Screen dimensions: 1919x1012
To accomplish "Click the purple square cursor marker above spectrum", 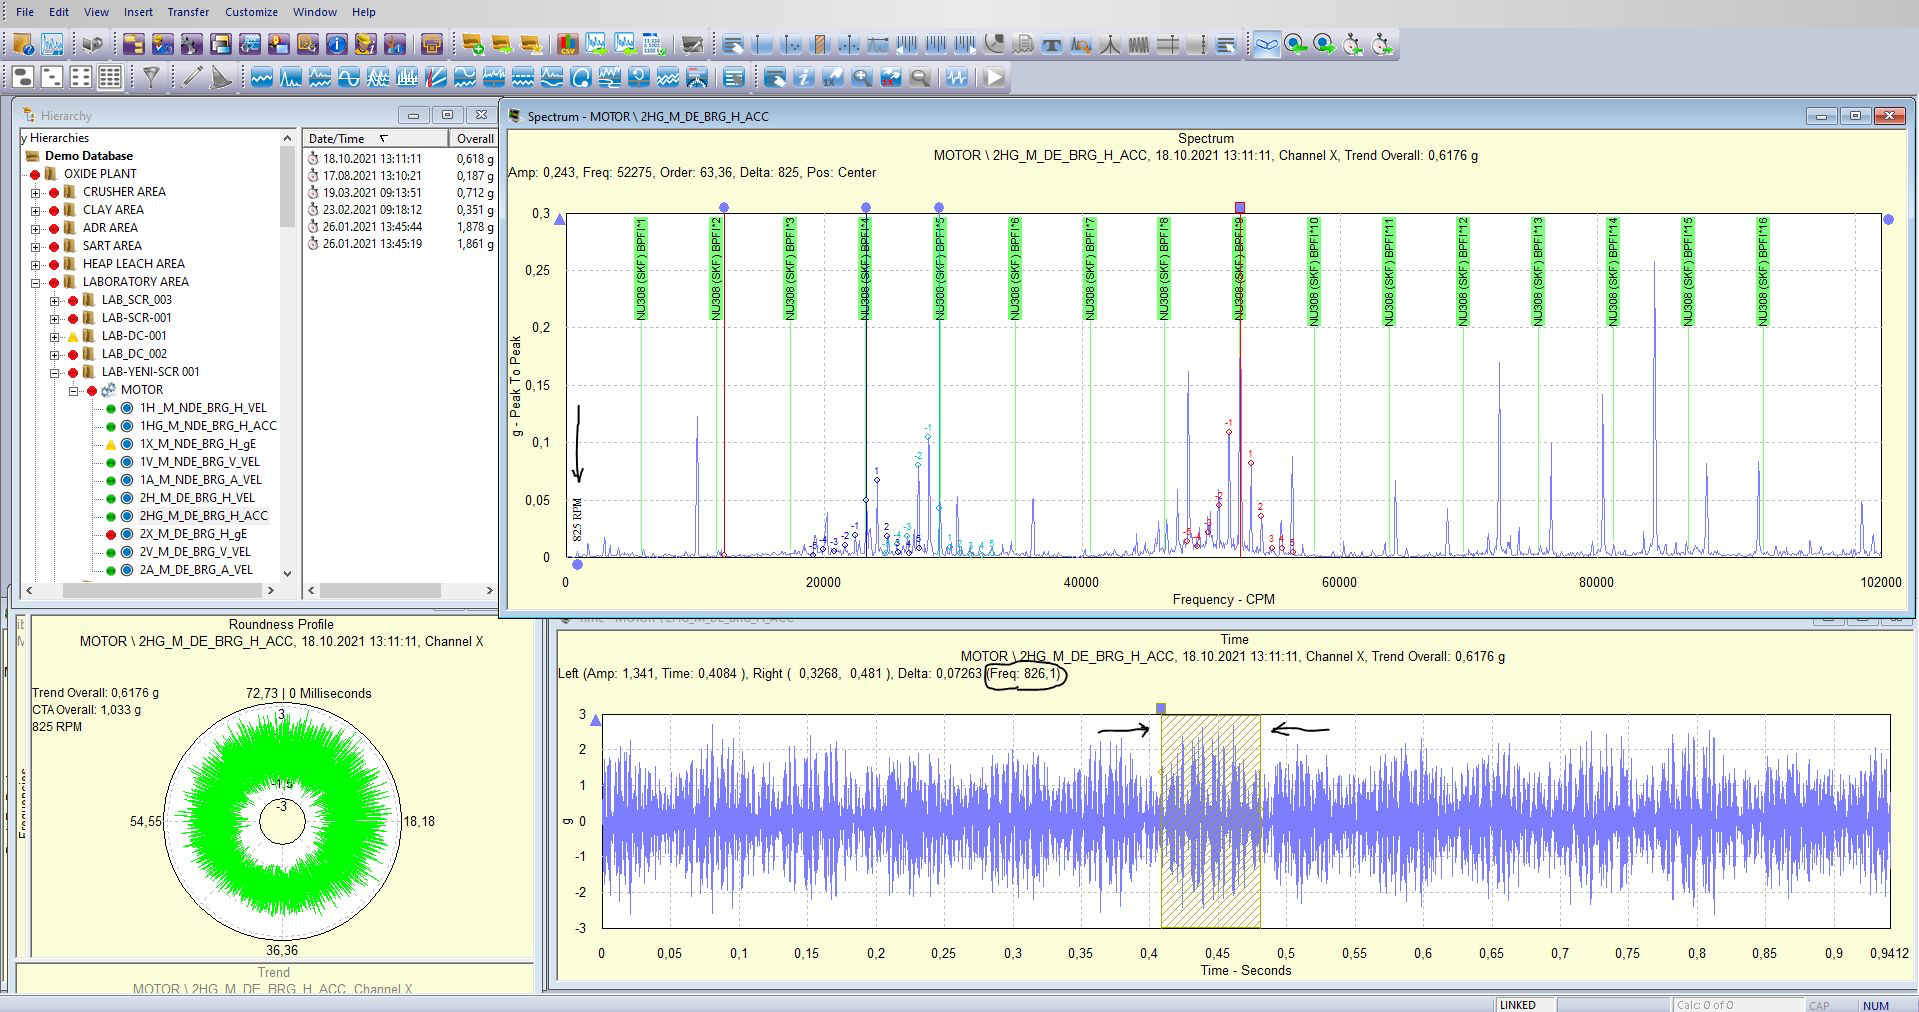I will [1240, 207].
